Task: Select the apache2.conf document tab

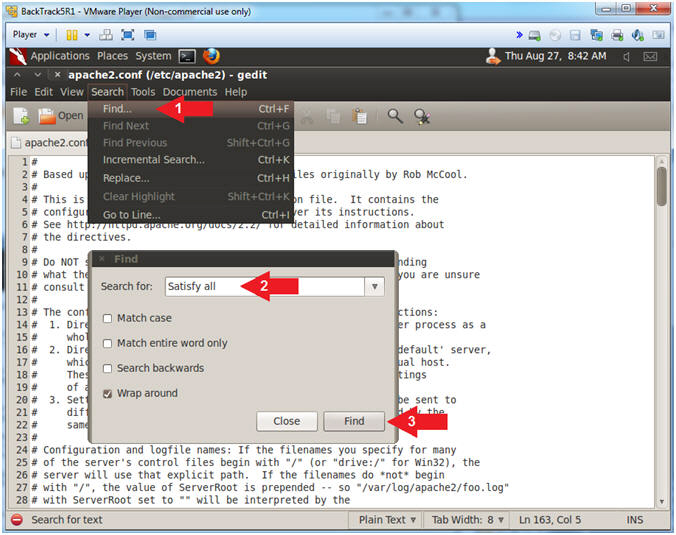Action: 49,143
